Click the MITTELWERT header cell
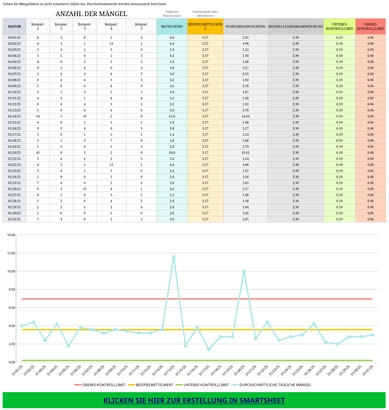The height and width of the screenshot is (410, 389). (x=172, y=26)
